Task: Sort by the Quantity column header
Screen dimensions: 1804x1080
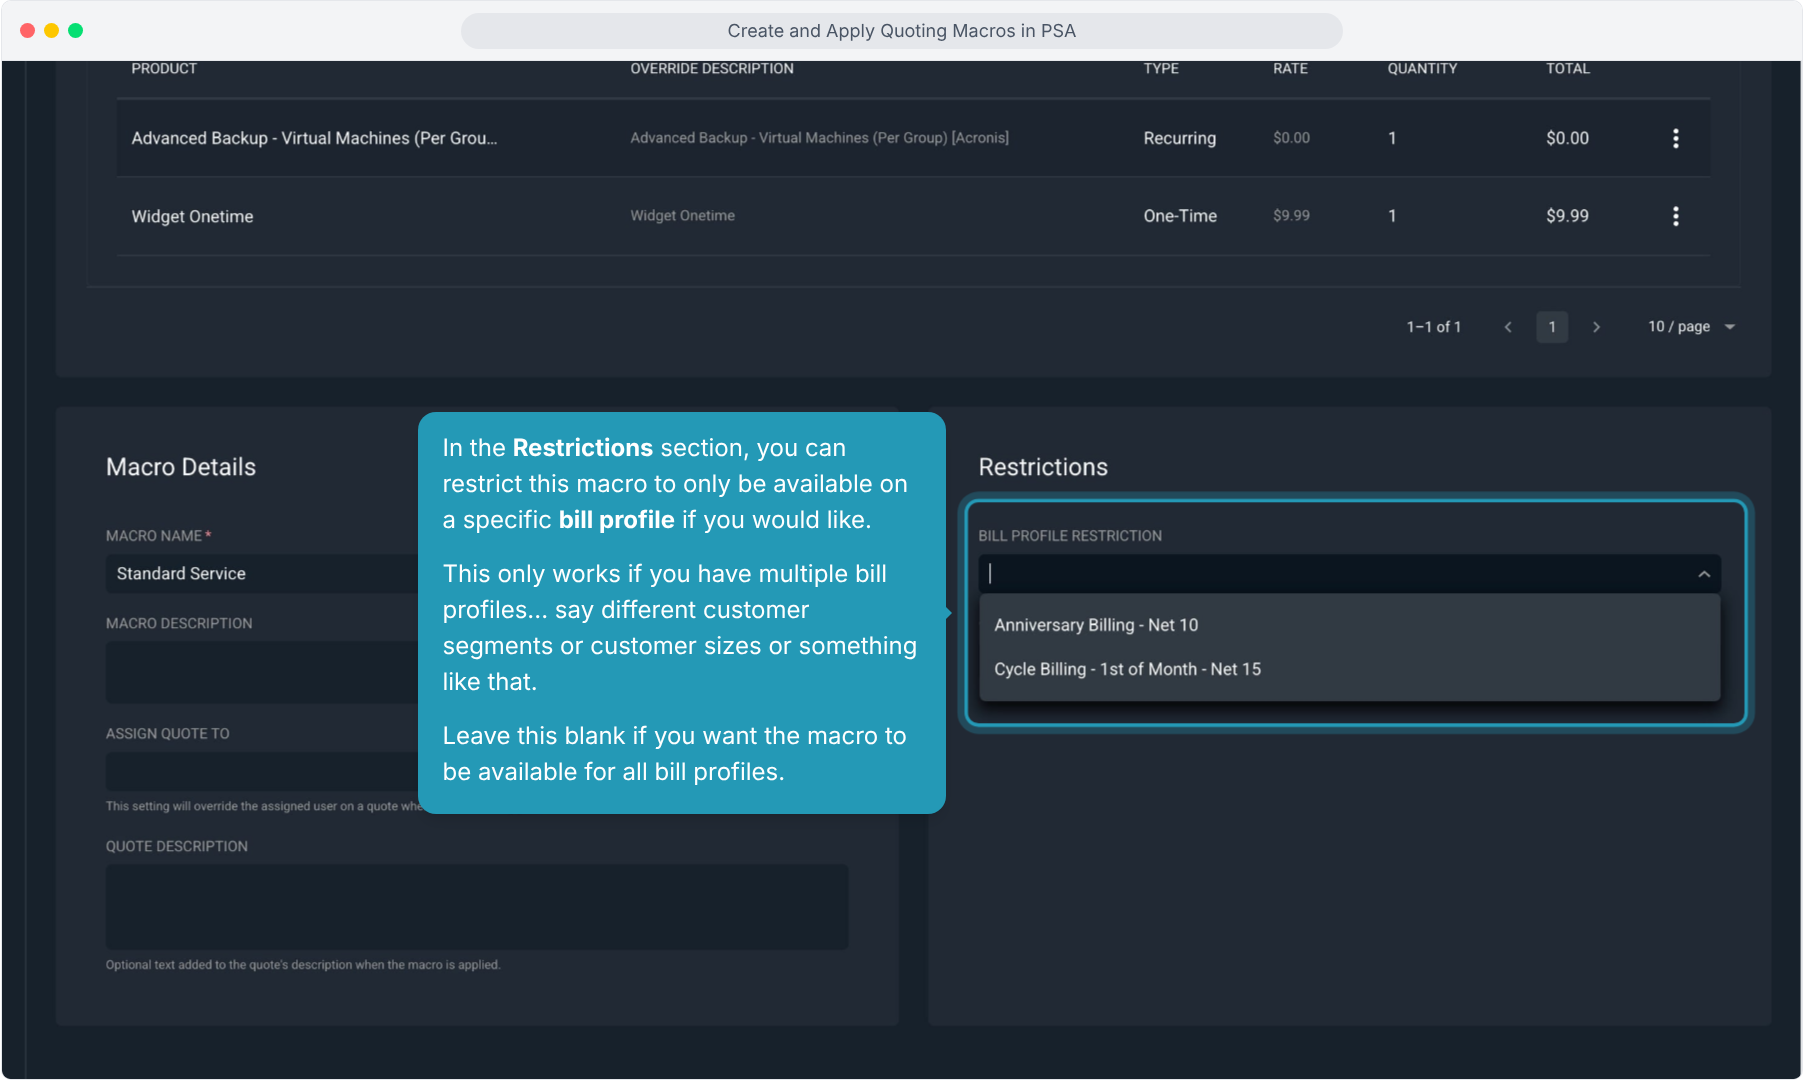Action: click(x=1422, y=69)
